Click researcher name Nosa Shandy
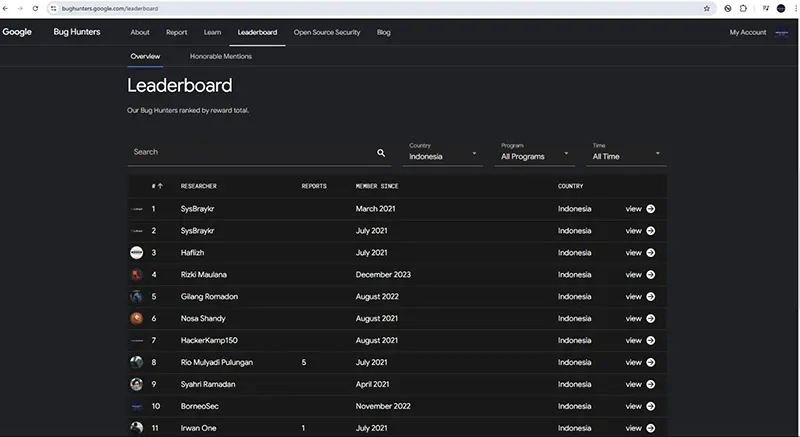800x437 pixels. pyautogui.click(x=203, y=318)
